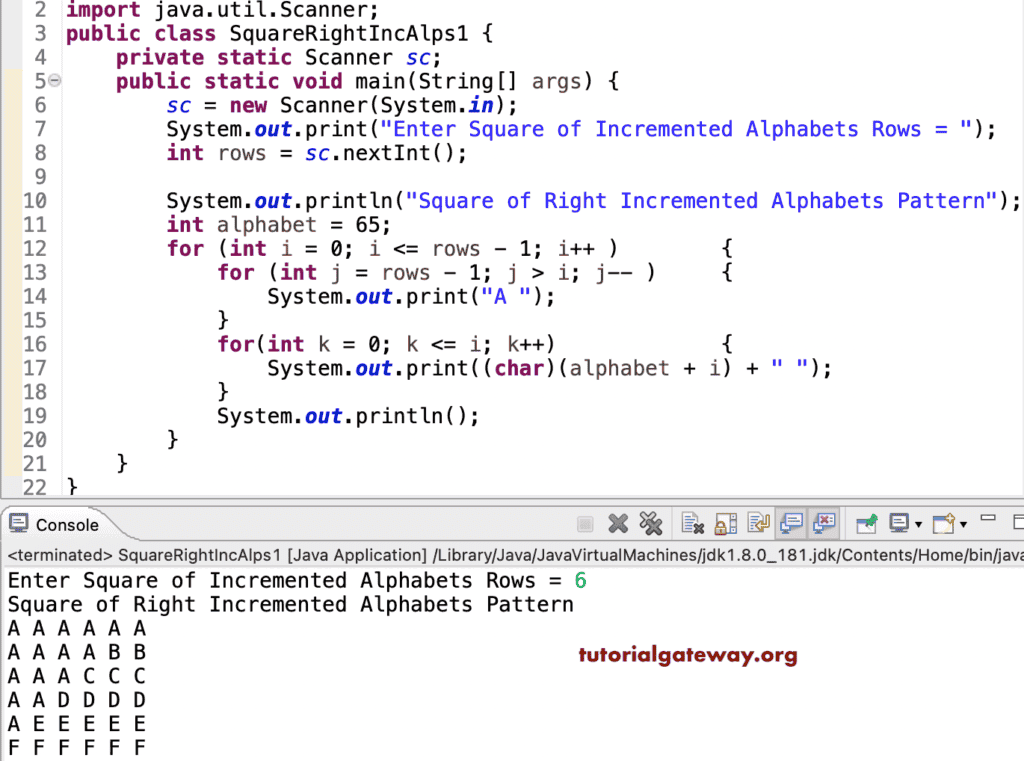Open the tutorialgateway.org link
The image size is (1024, 761).
click(x=688, y=655)
